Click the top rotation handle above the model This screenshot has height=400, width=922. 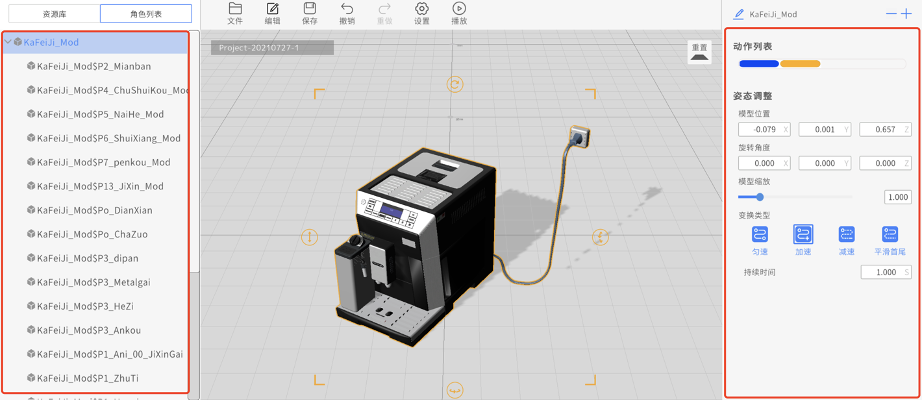click(x=455, y=84)
